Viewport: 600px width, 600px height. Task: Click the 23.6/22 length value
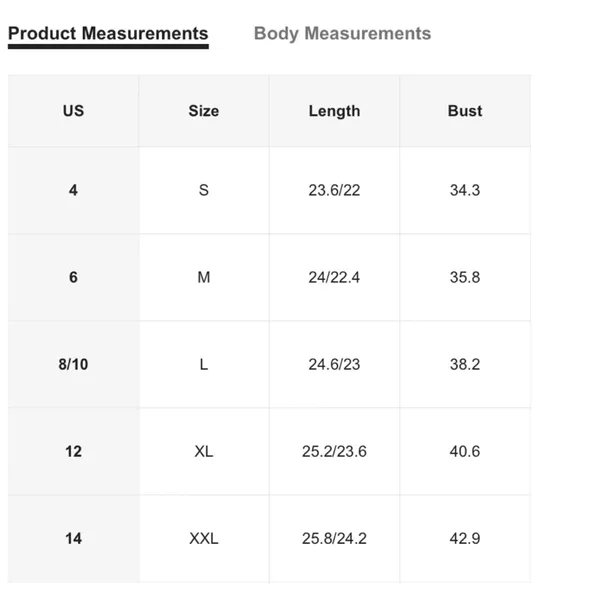(x=334, y=190)
